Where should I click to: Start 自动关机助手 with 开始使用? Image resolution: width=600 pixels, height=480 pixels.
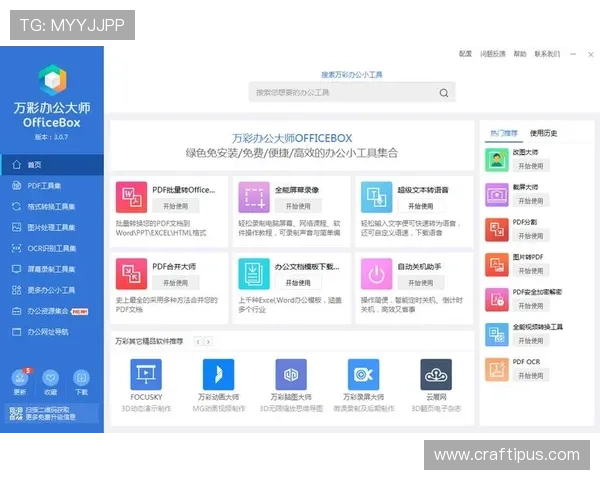coord(421,283)
